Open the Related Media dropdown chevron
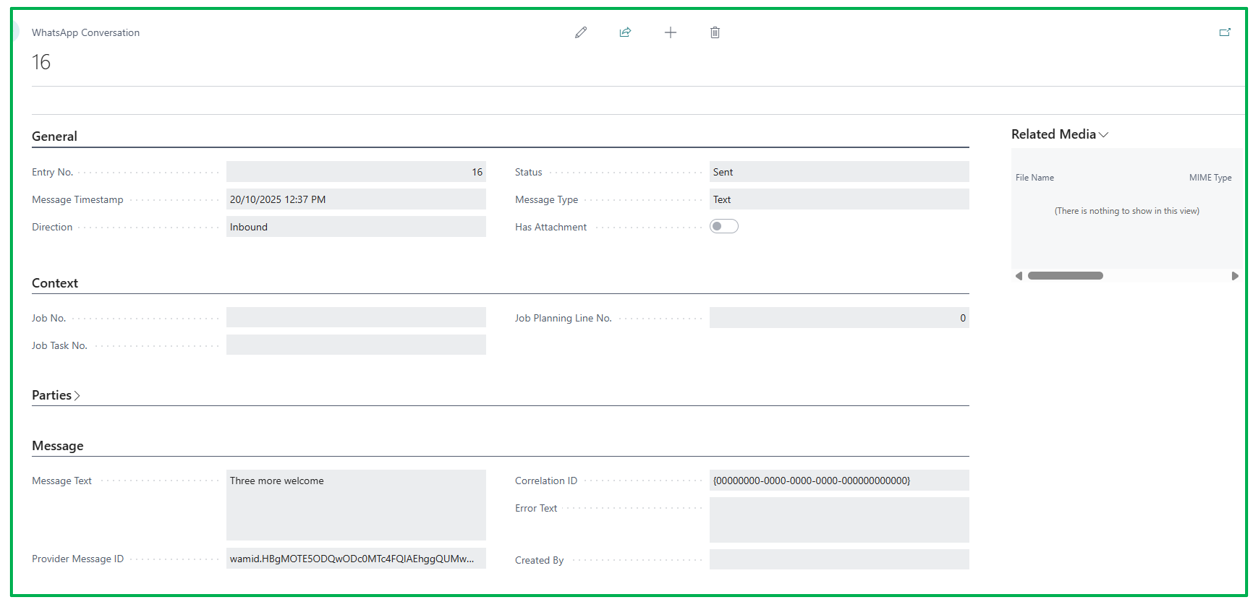 1104,135
